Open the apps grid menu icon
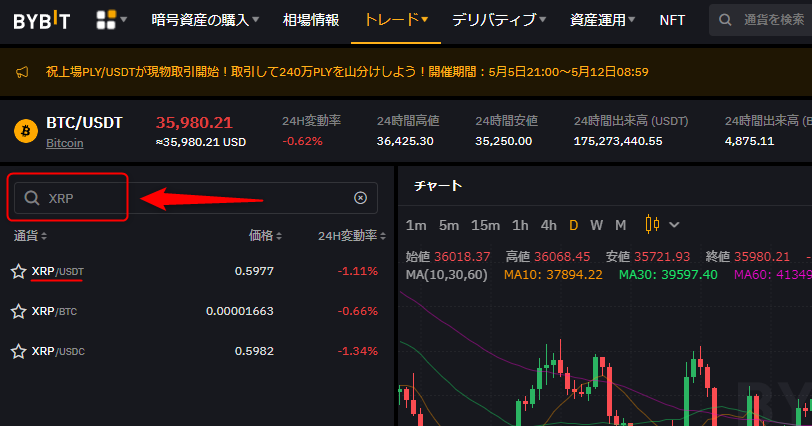The height and width of the screenshot is (426, 812). click(x=106, y=20)
